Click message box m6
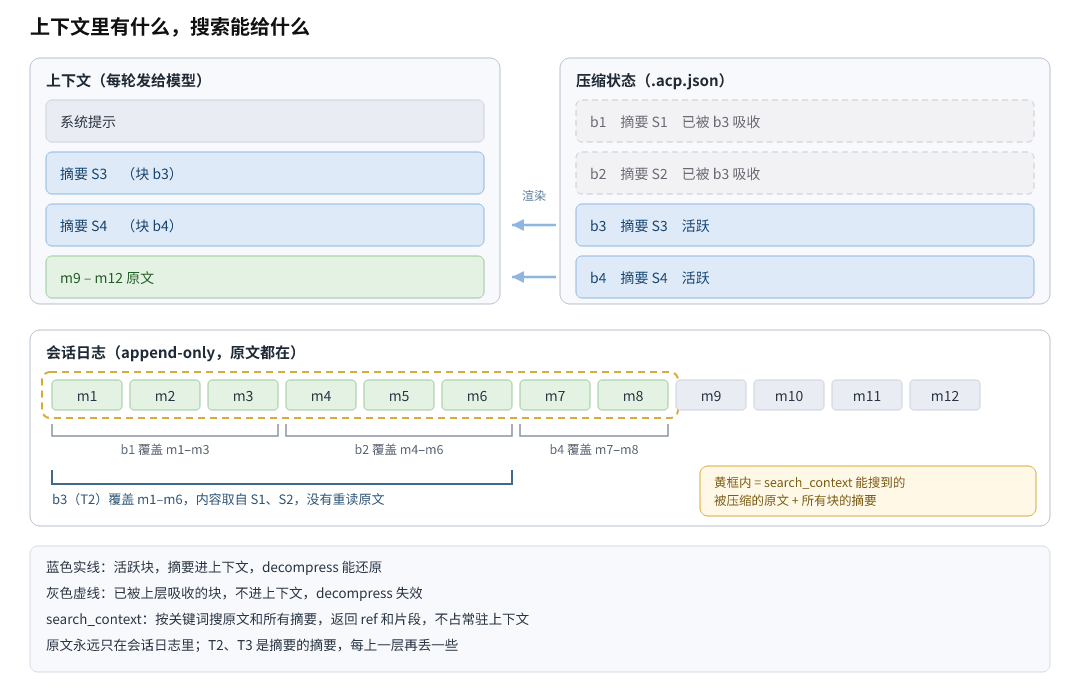 (x=477, y=395)
